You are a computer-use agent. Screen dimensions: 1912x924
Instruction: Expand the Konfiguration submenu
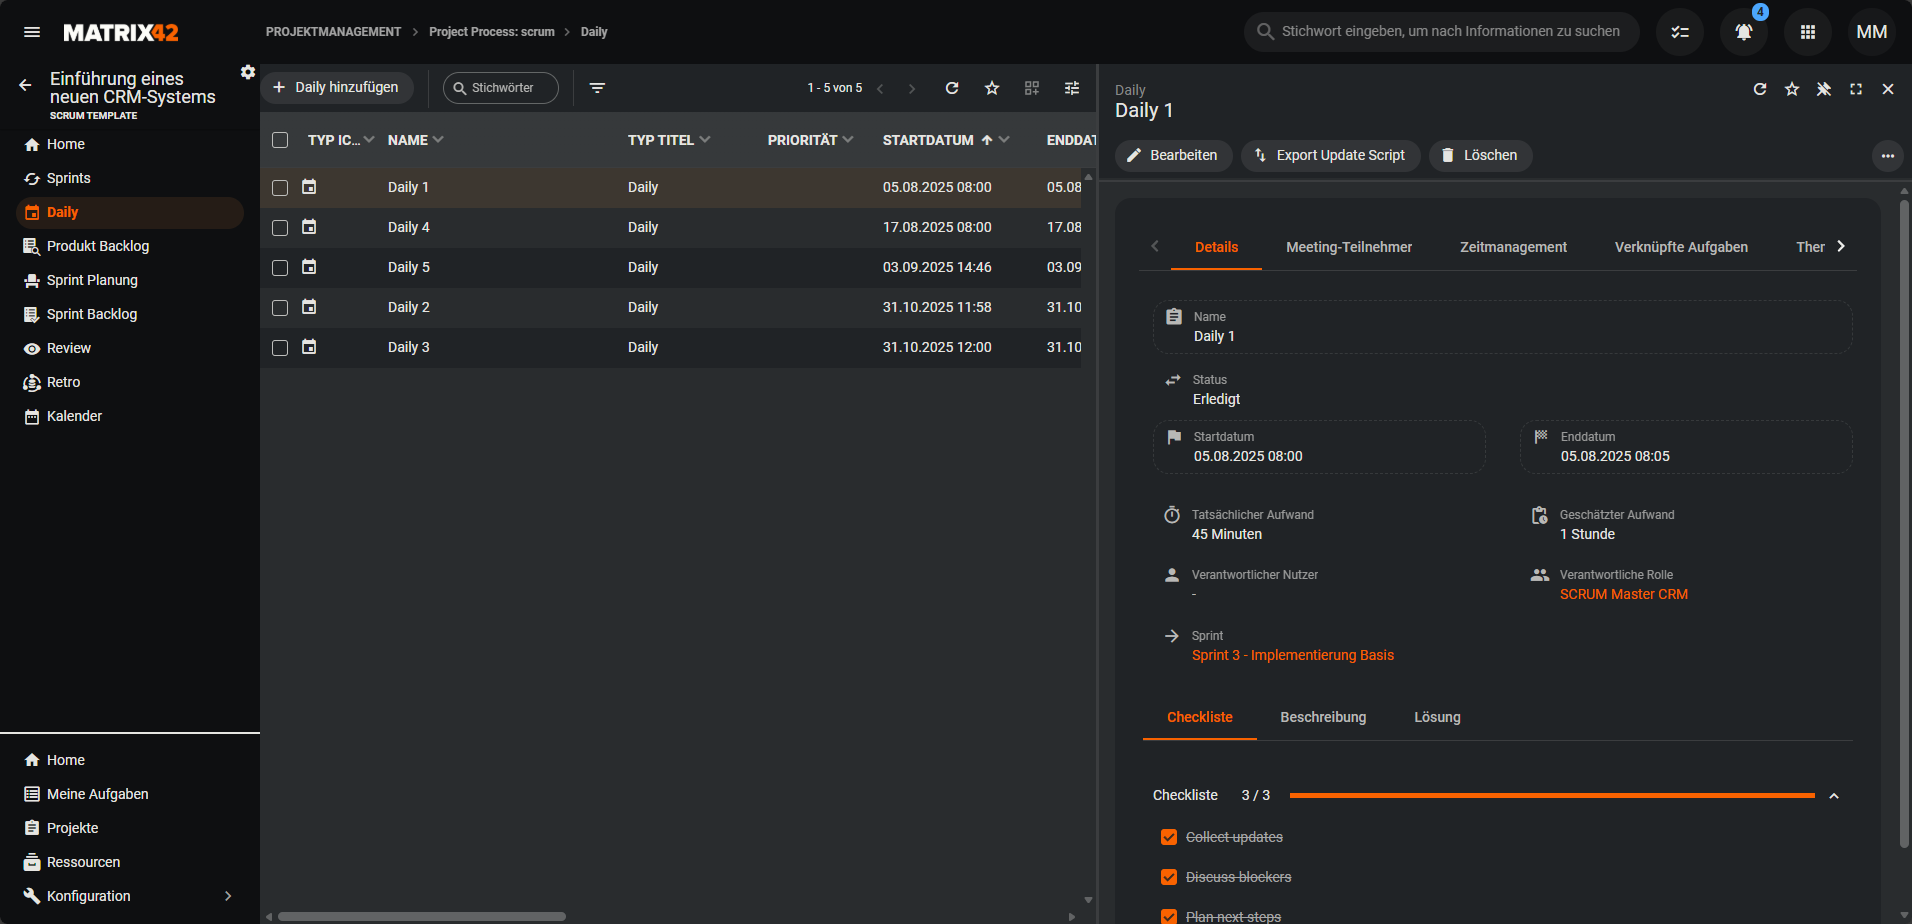pos(228,896)
